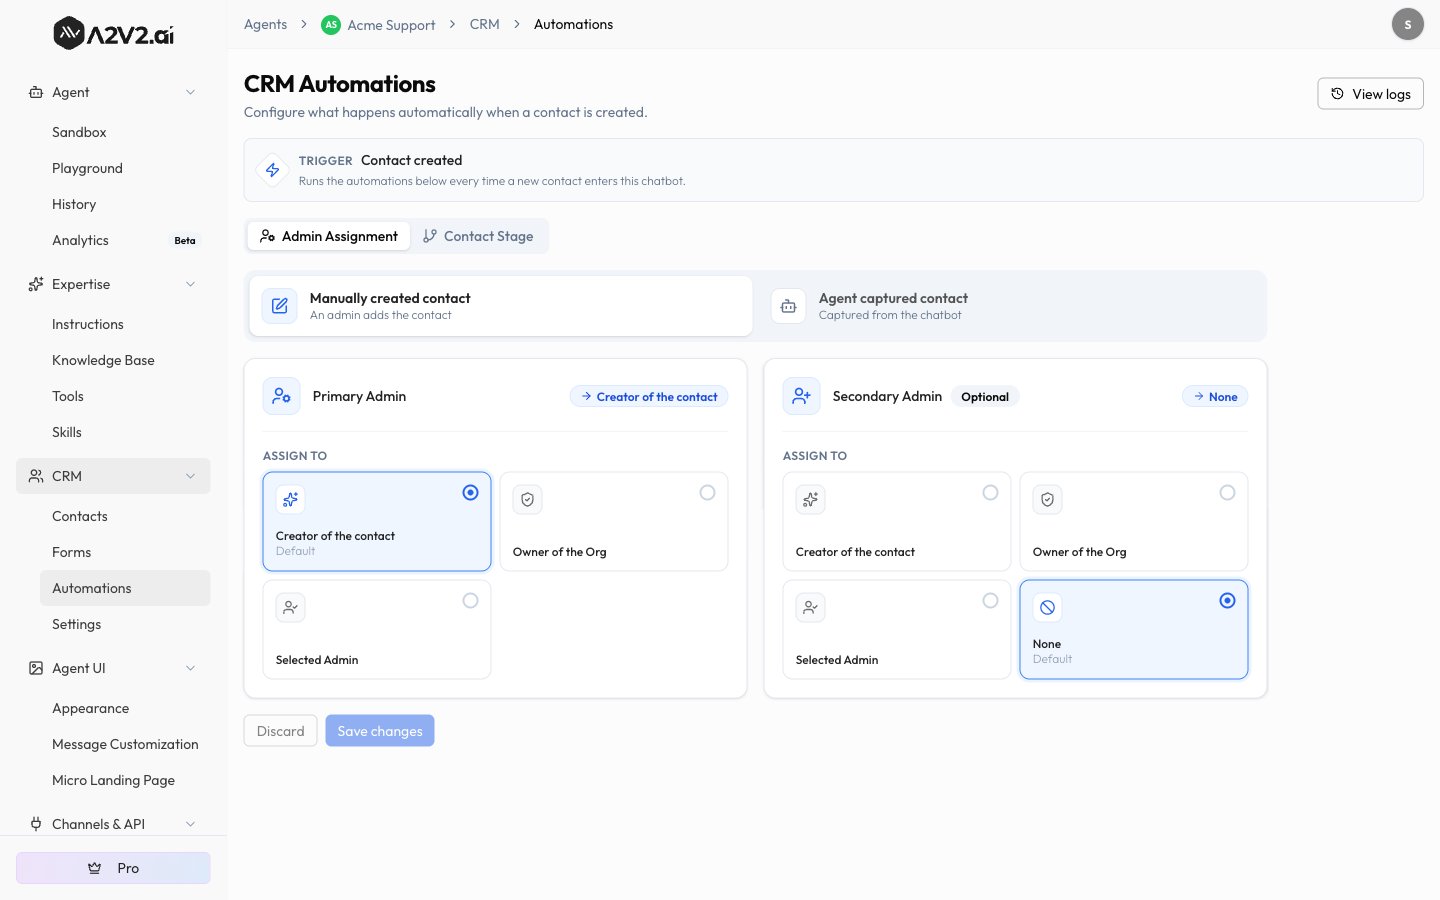
Task: Collapse the Expertise section chevron
Action: point(190,284)
